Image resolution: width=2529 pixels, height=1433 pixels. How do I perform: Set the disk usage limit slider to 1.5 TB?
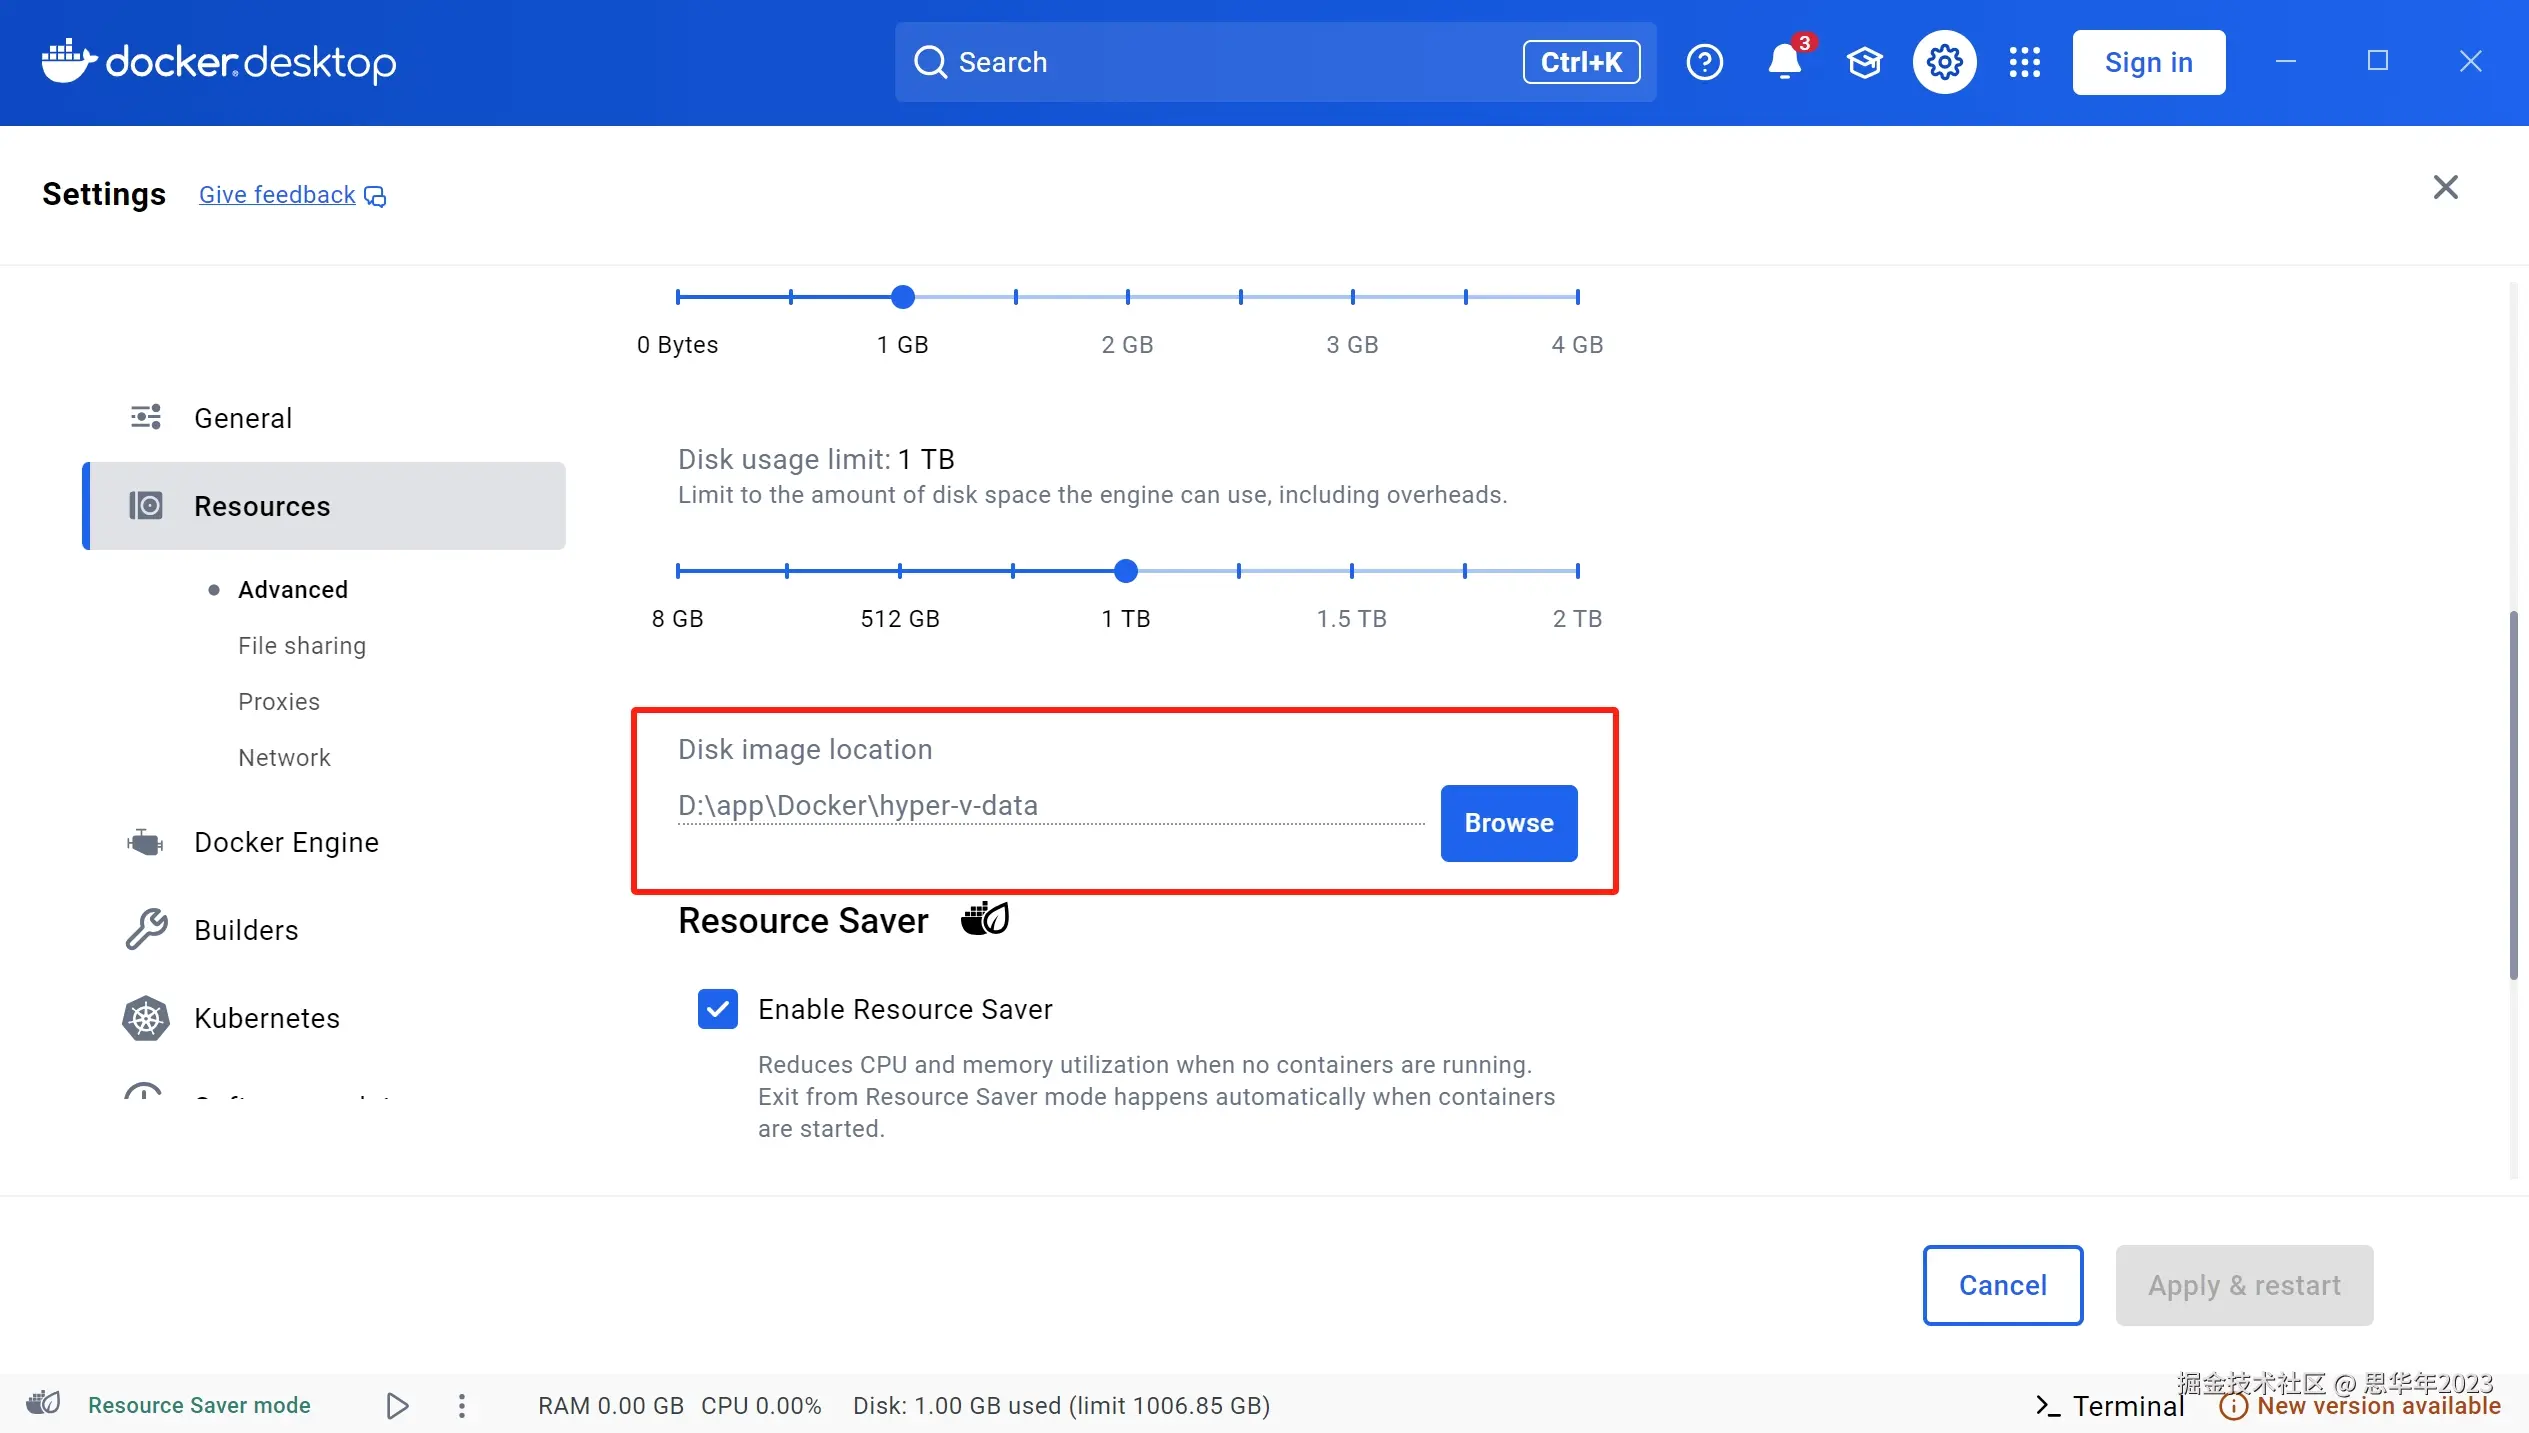click(x=1351, y=571)
